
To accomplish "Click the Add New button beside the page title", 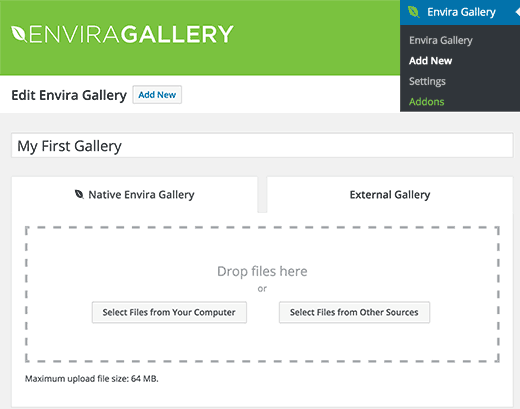I will coord(157,95).
